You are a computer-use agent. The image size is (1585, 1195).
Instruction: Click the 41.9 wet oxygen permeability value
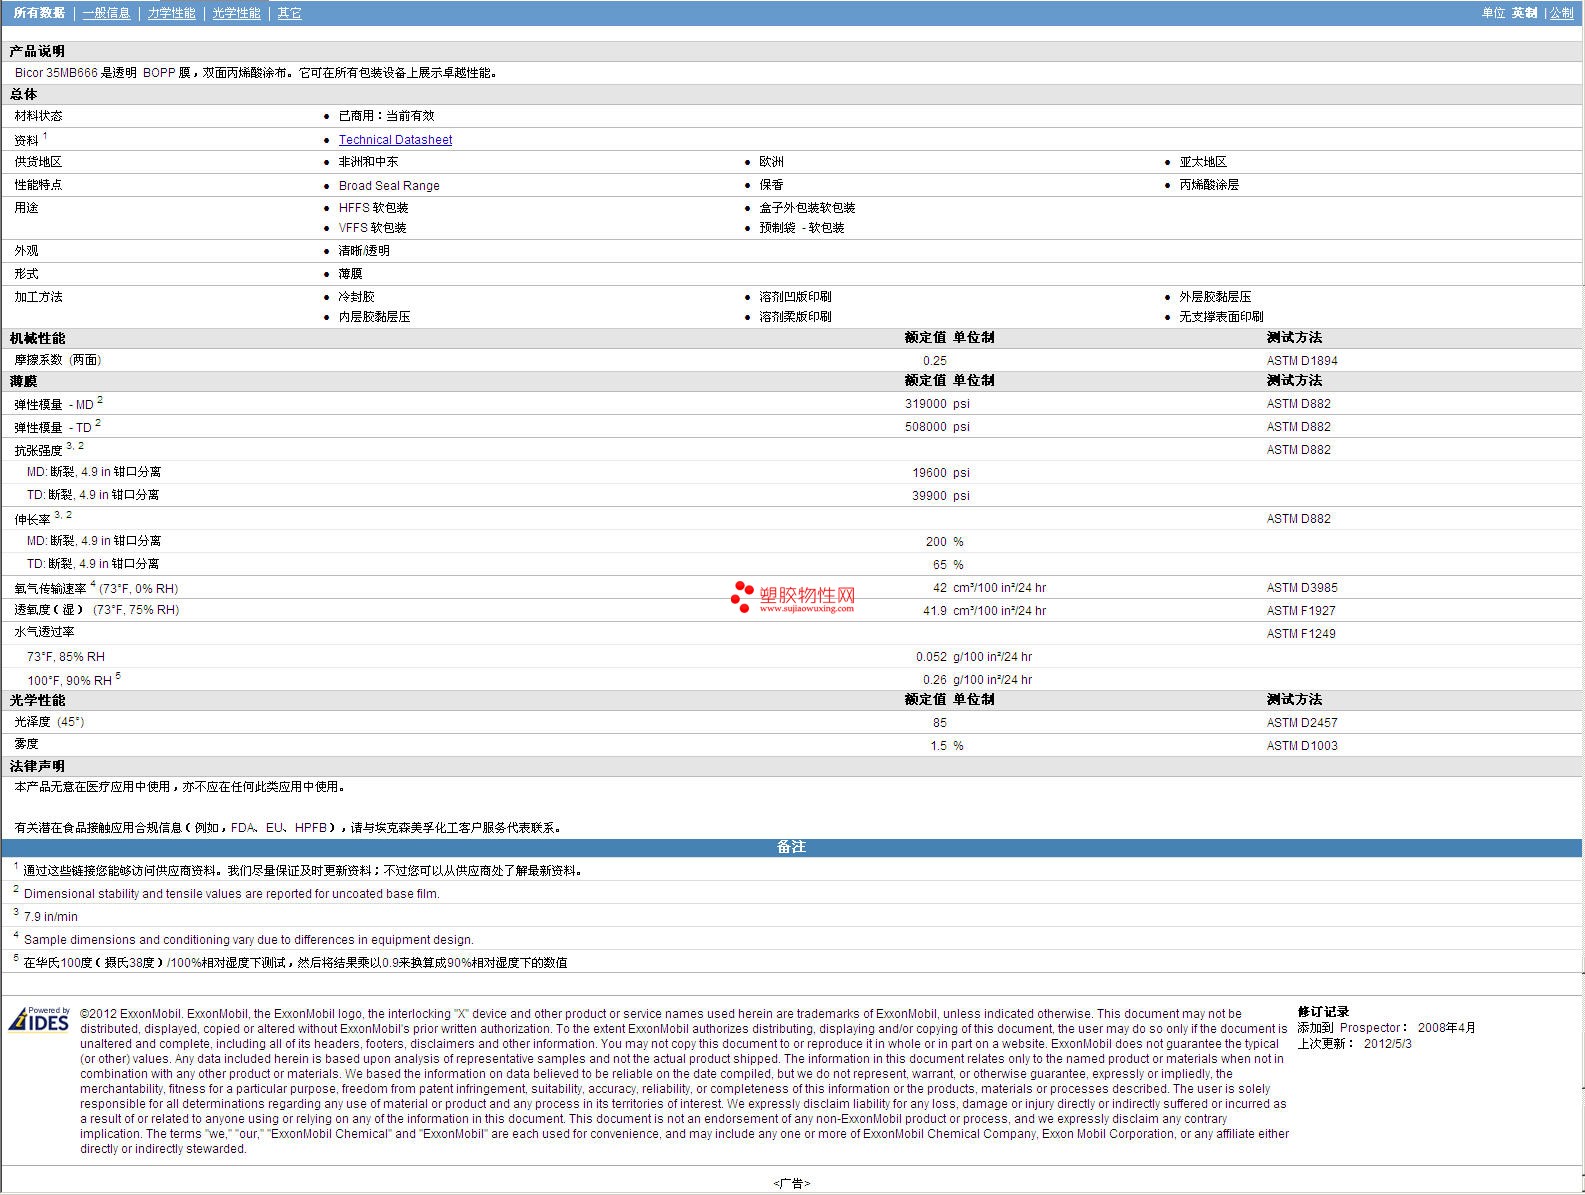(x=935, y=611)
